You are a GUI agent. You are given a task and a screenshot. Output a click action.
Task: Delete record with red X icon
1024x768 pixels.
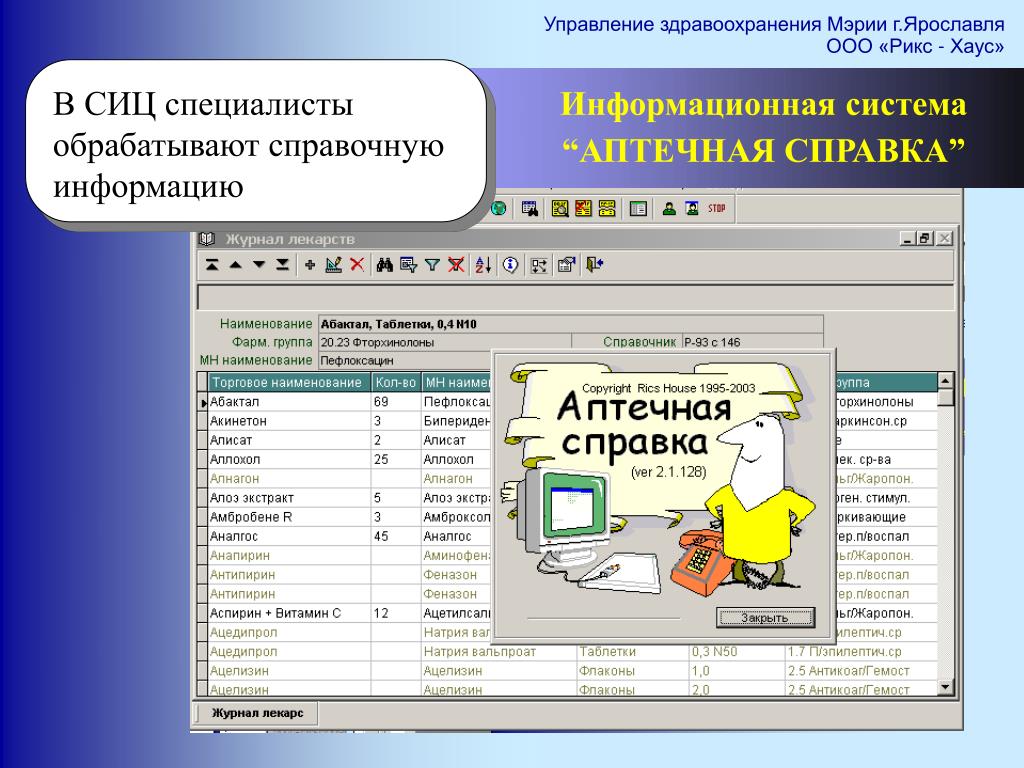pyautogui.click(x=357, y=265)
